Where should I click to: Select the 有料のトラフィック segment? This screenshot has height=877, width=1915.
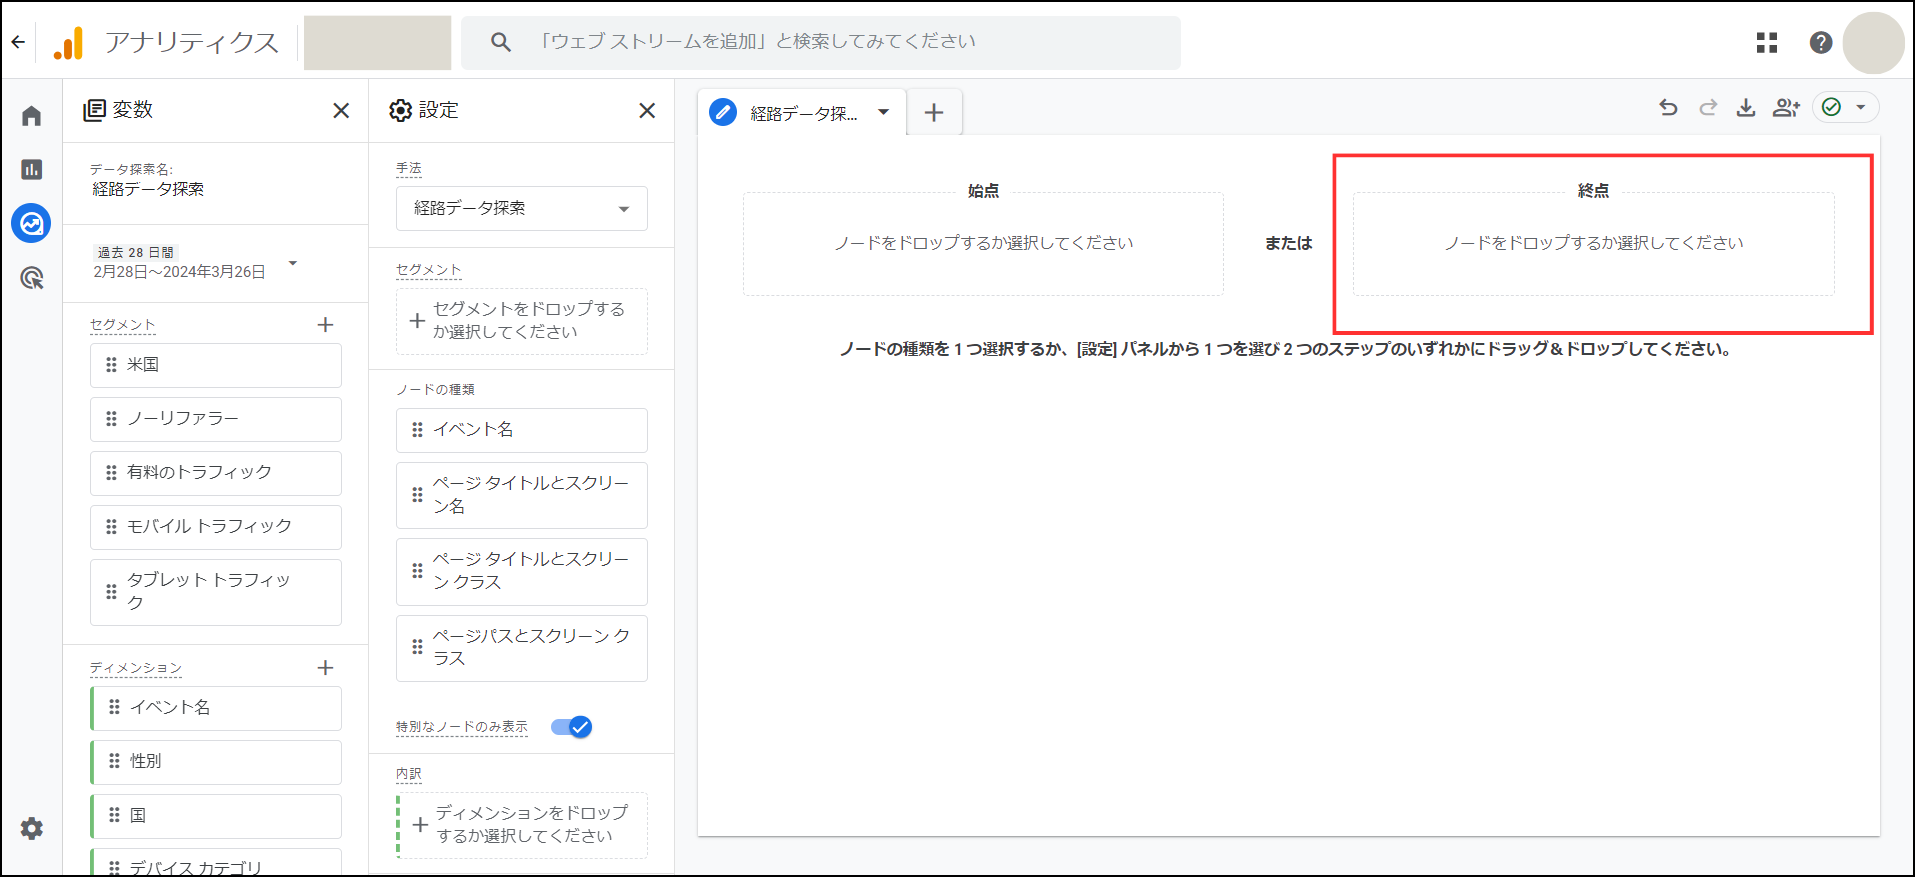[x=216, y=473]
